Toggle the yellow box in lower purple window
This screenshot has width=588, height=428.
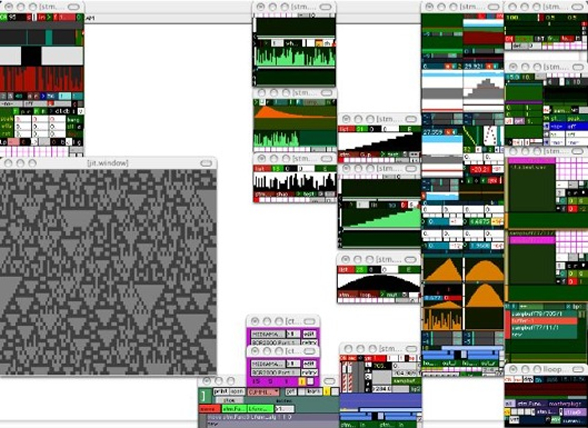[x=302, y=381]
